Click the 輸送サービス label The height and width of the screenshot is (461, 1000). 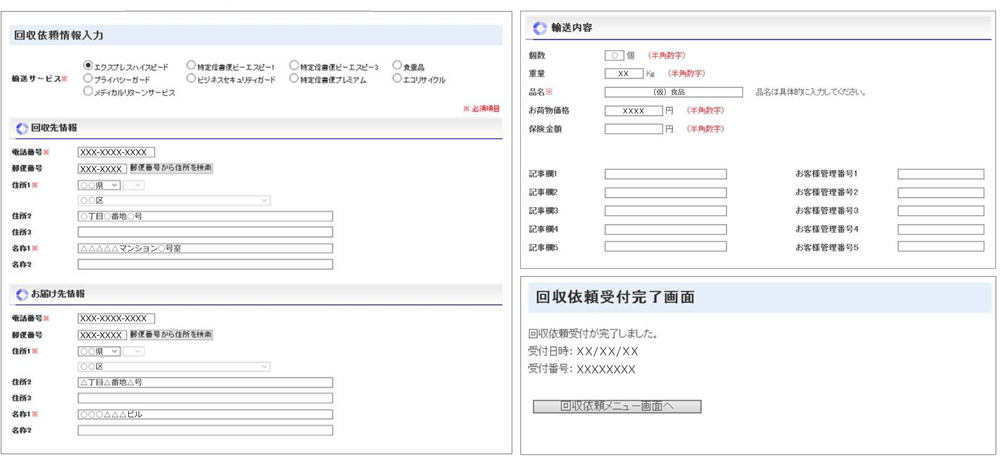click(40, 78)
